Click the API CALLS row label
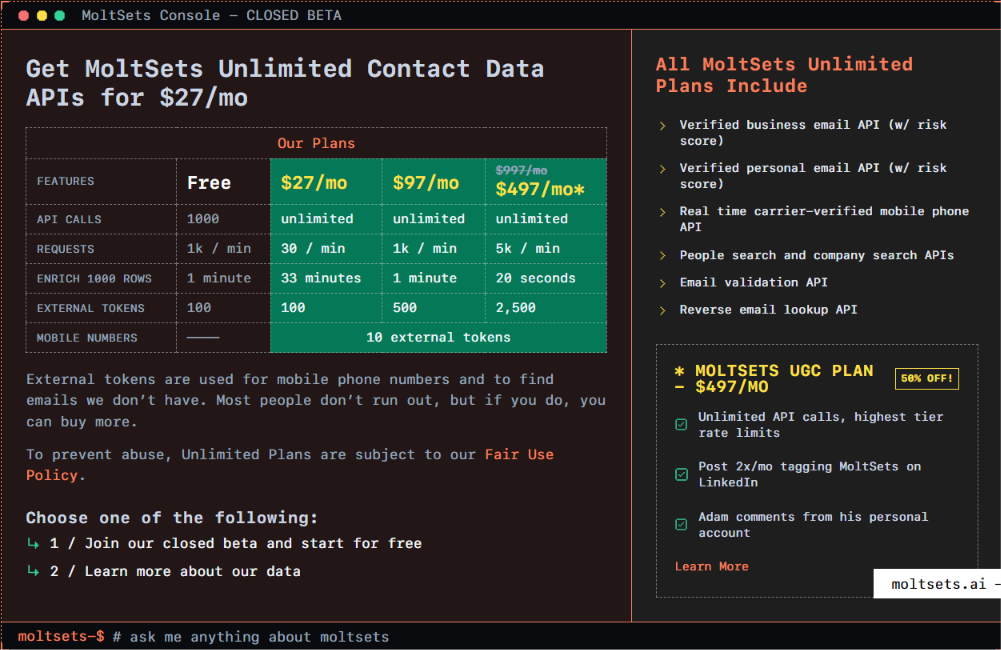This screenshot has height=650, width=1001. tap(69, 219)
